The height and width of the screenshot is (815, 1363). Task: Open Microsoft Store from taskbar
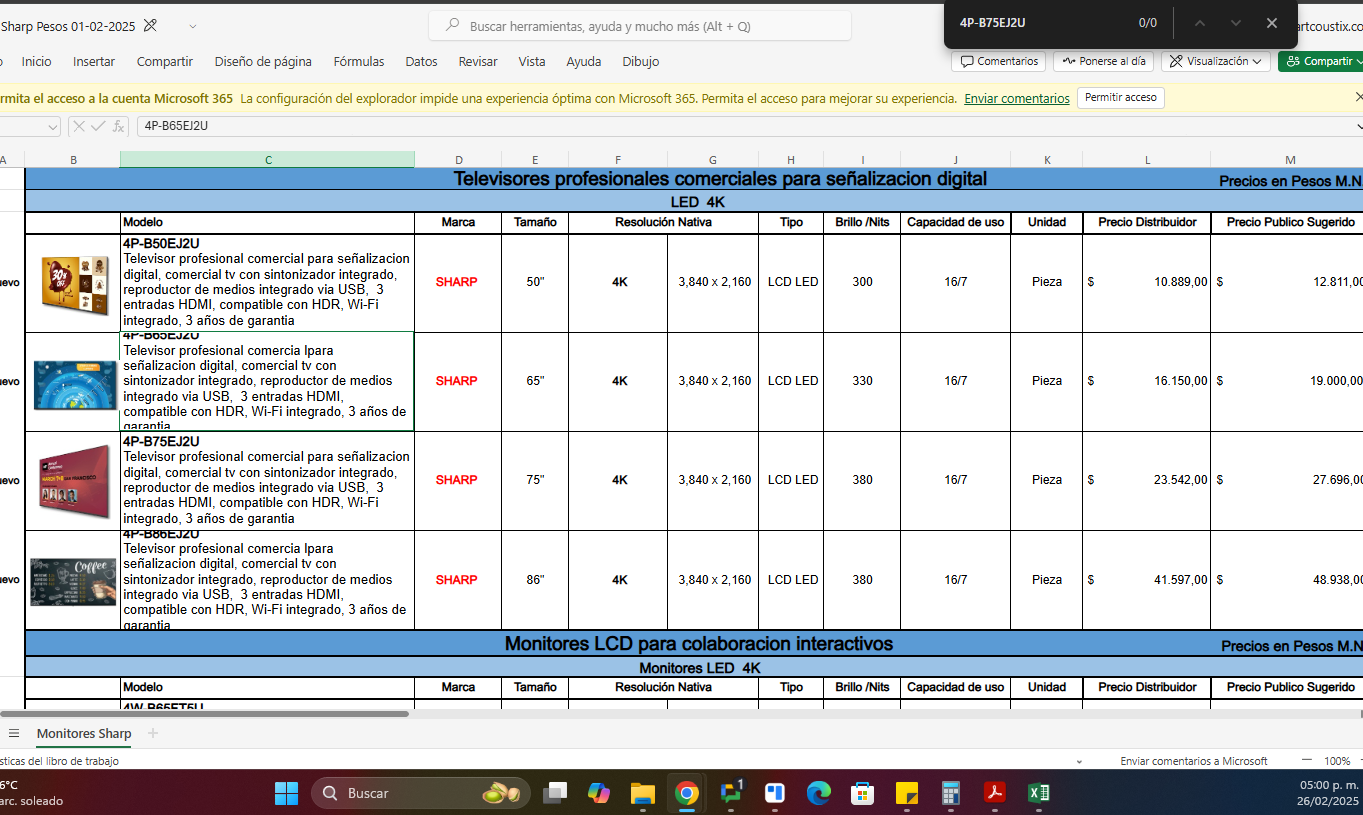[x=863, y=793]
